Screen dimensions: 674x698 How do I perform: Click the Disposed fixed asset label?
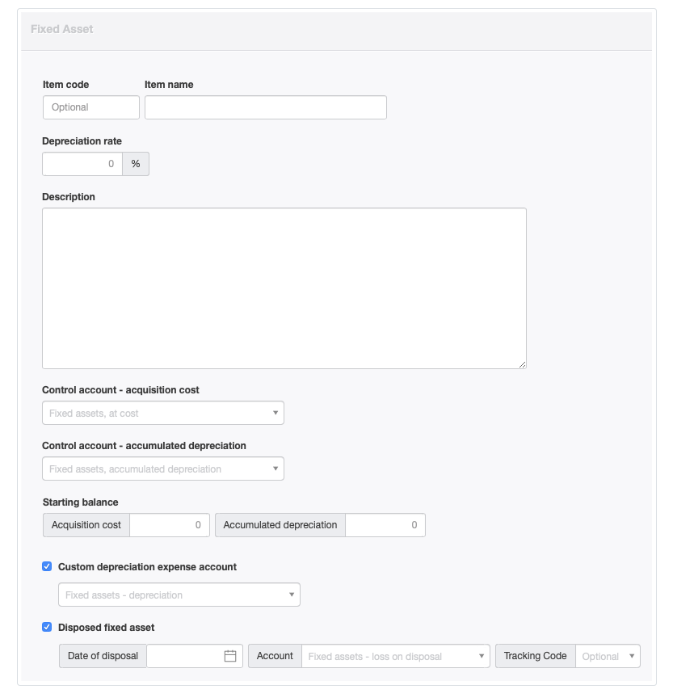pyautogui.click(x=106, y=627)
